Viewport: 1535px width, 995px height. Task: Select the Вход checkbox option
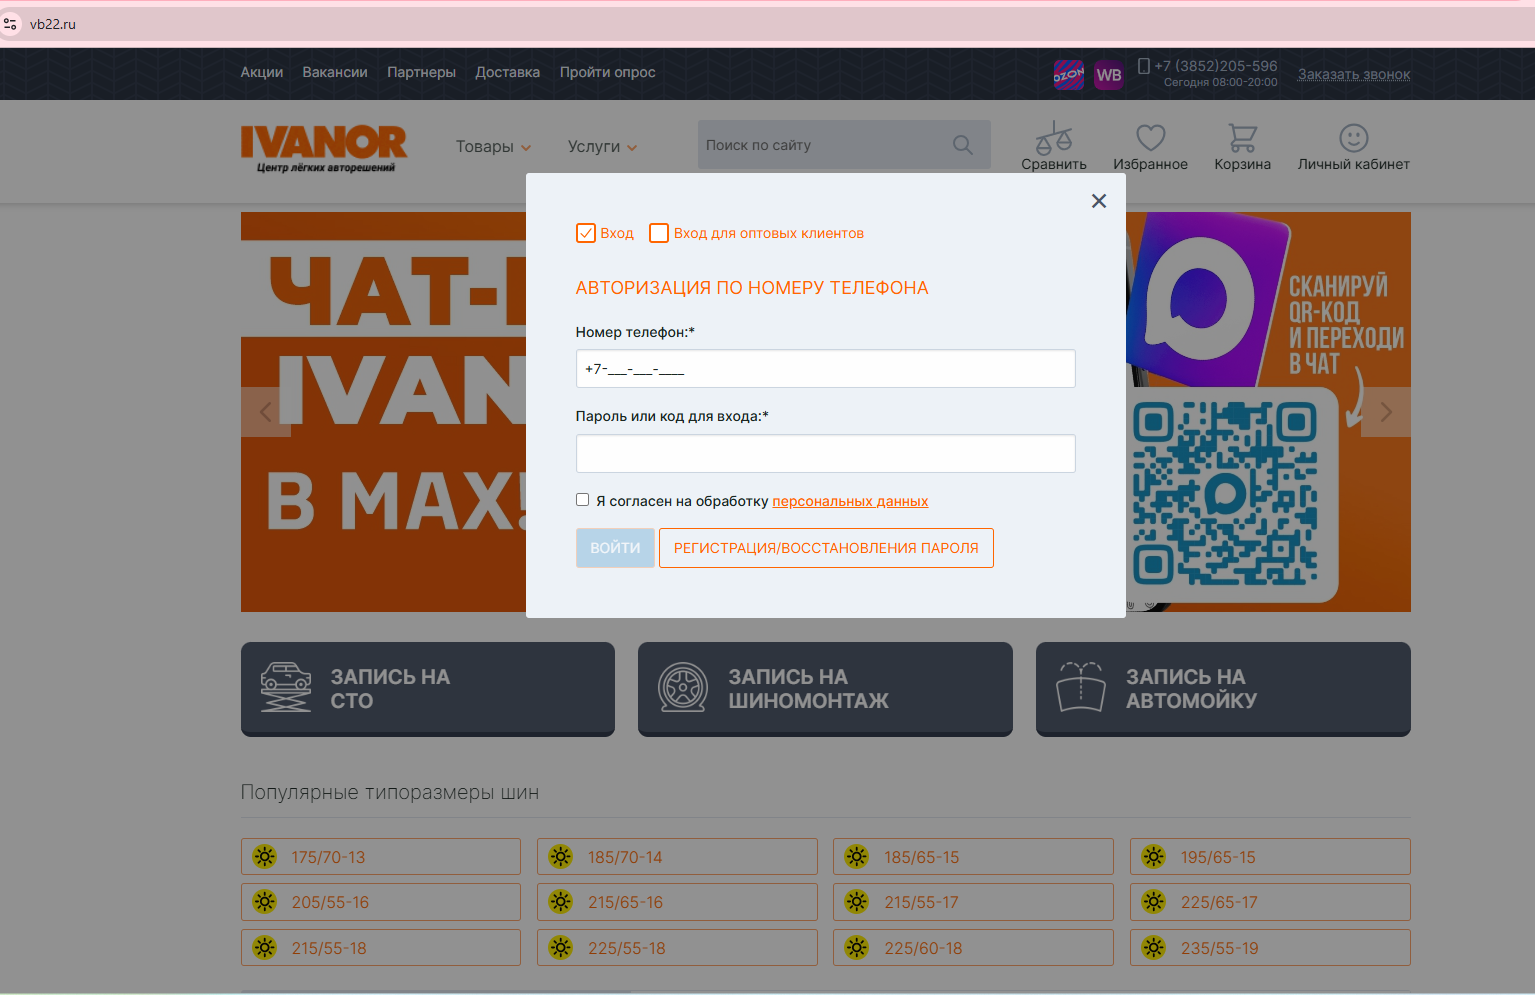[586, 233]
